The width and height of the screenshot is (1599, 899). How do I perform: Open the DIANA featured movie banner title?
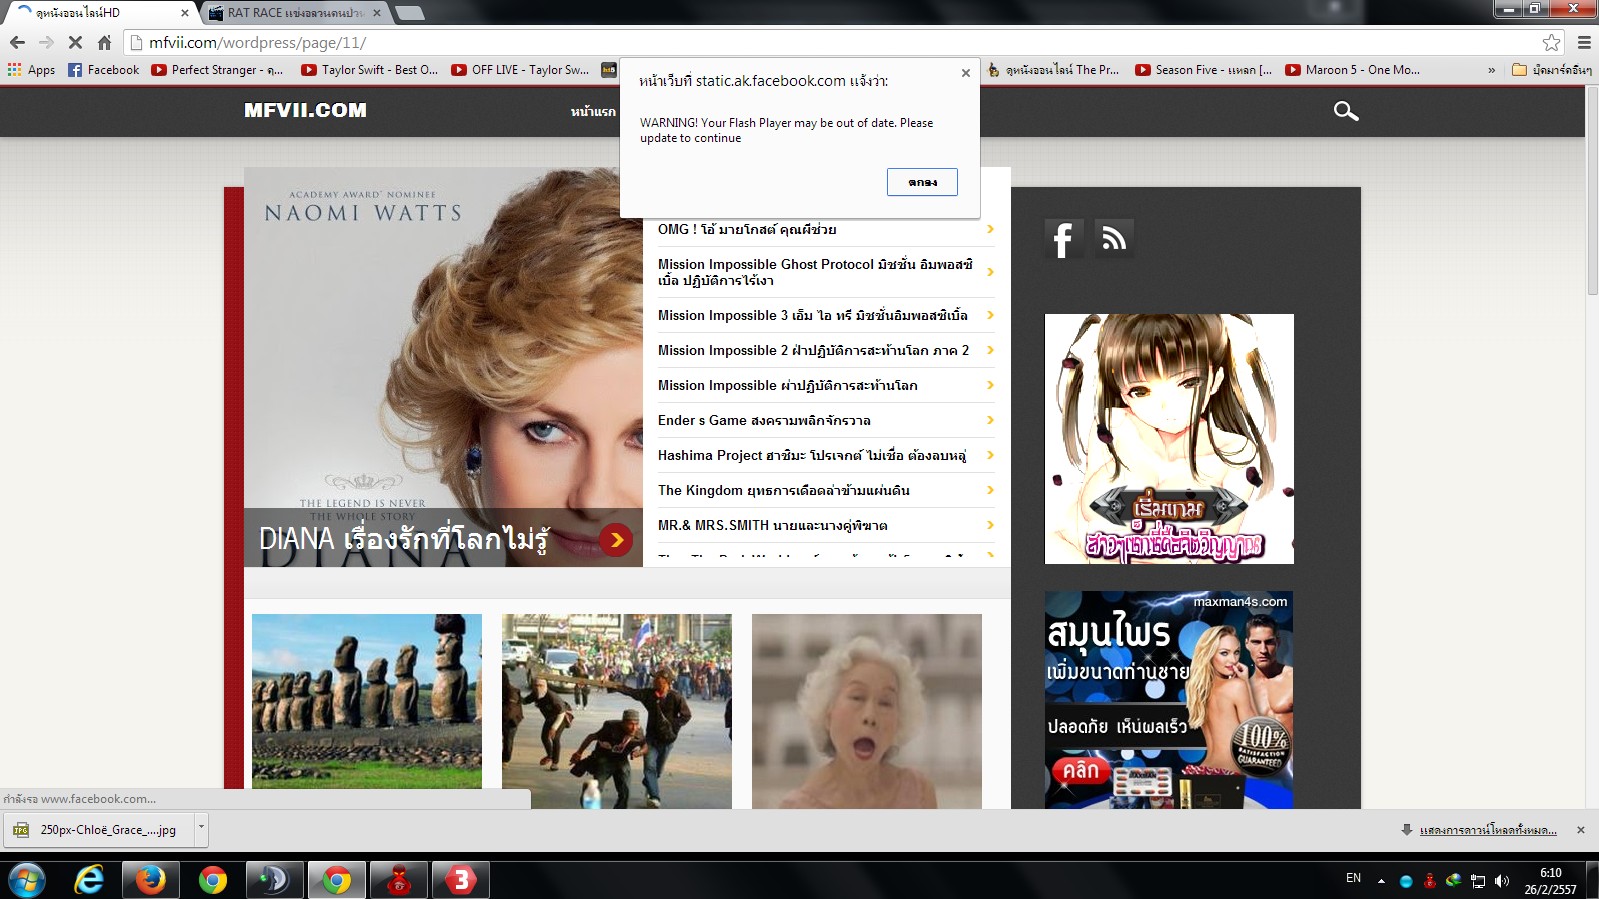point(404,539)
